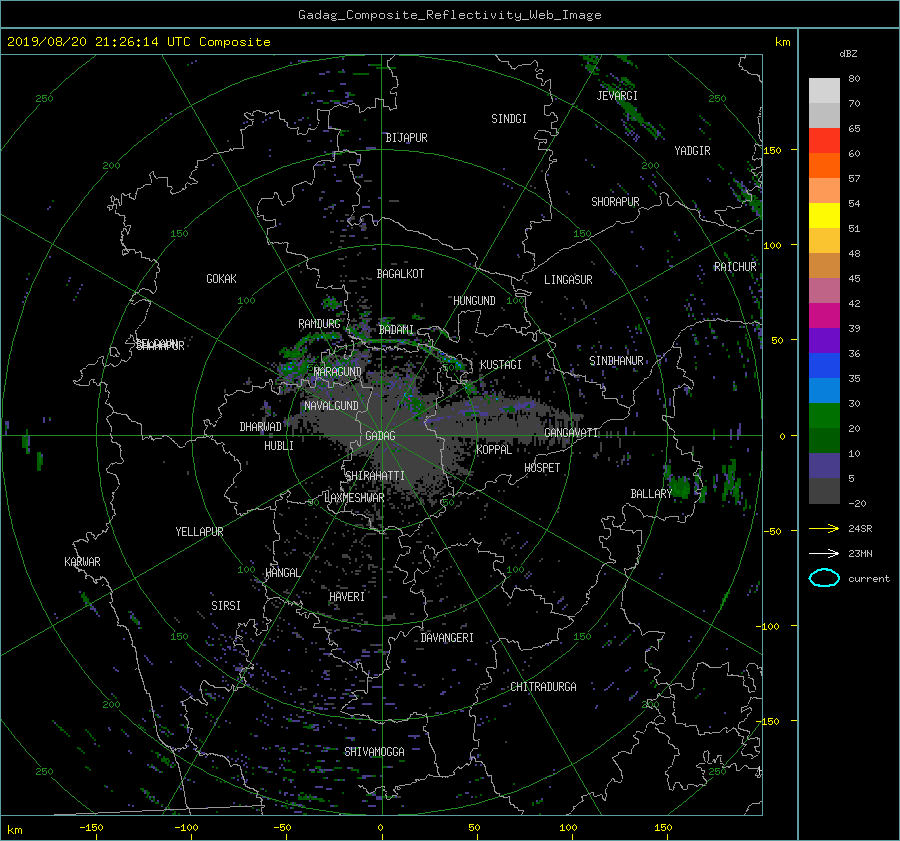This screenshot has width=900, height=841.
Task: Click the CHITRADURGA city label
Action: [x=544, y=687]
